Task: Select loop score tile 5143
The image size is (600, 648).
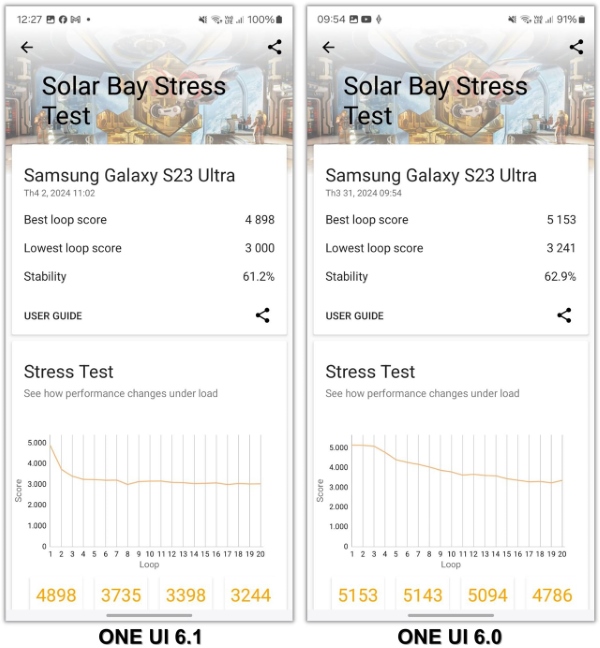Action: (x=422, y=595)
